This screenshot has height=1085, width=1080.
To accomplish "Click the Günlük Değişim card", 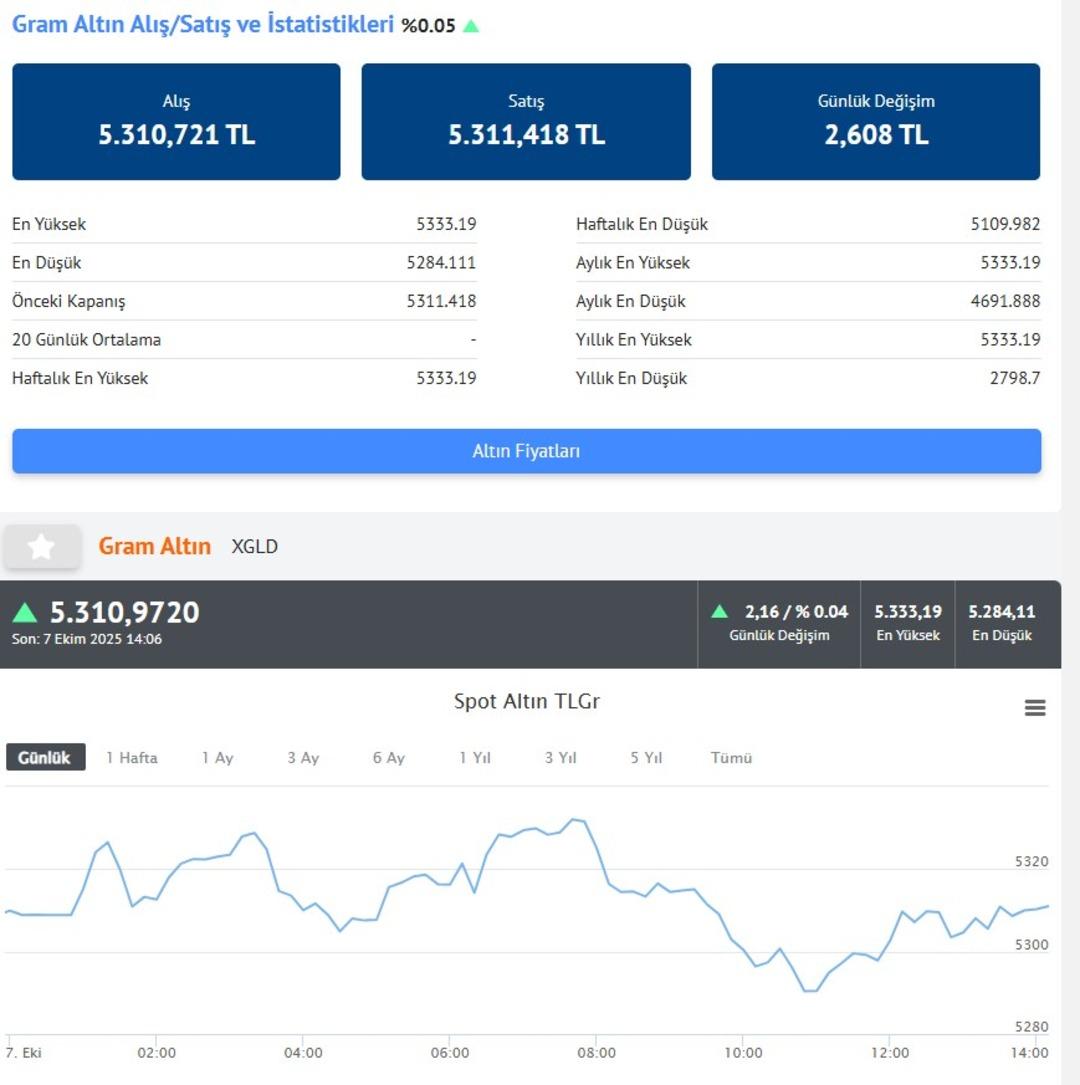I will [x=876, y=122].
